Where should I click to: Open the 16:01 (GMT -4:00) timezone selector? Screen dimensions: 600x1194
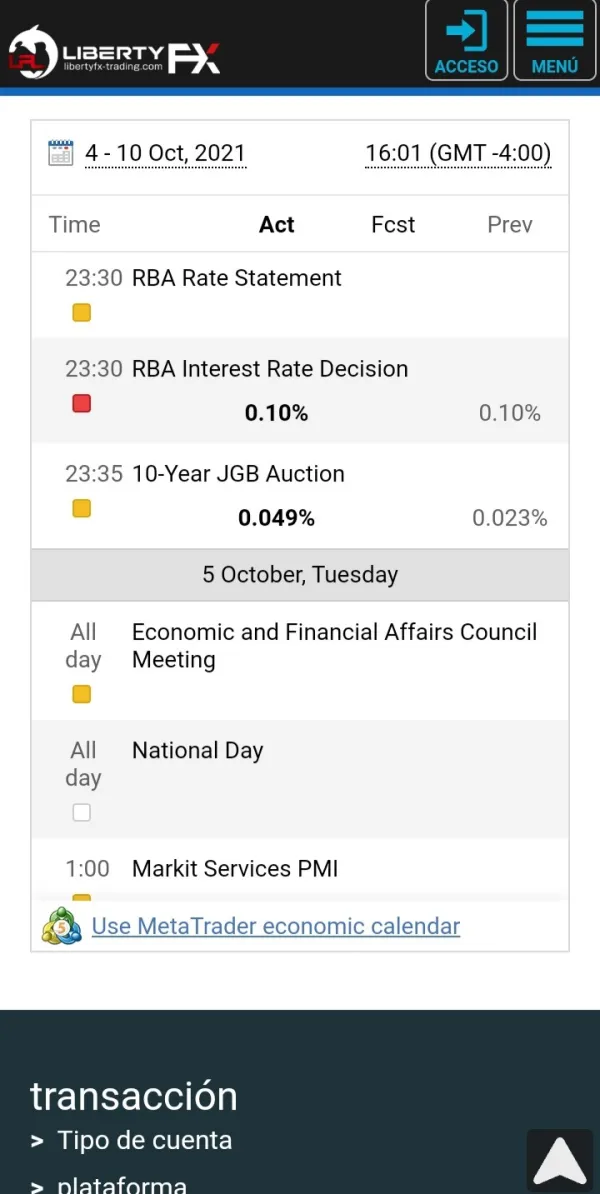pos(458,153)
